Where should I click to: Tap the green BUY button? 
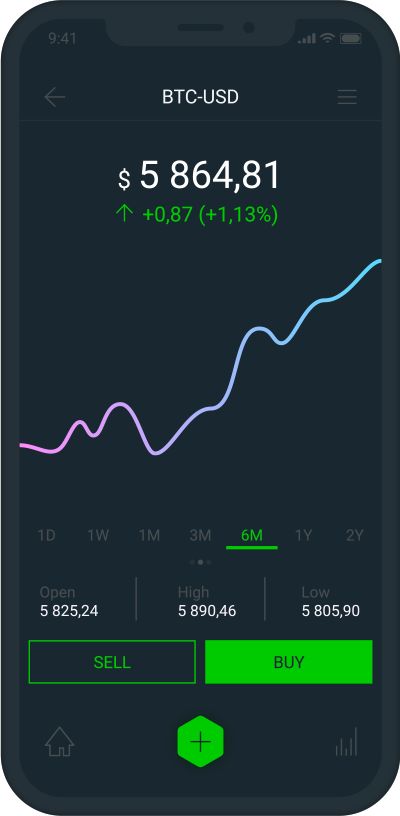tap(289, 662)
